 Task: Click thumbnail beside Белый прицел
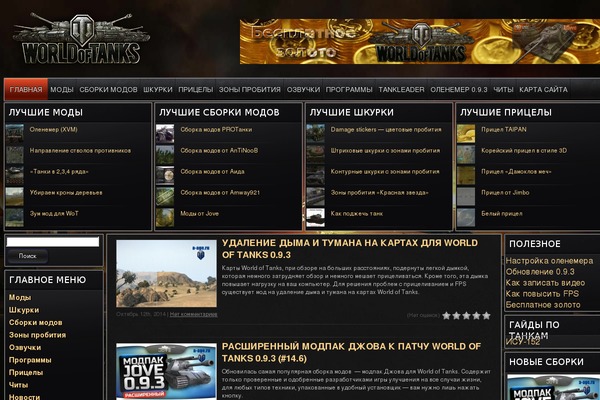466,217
